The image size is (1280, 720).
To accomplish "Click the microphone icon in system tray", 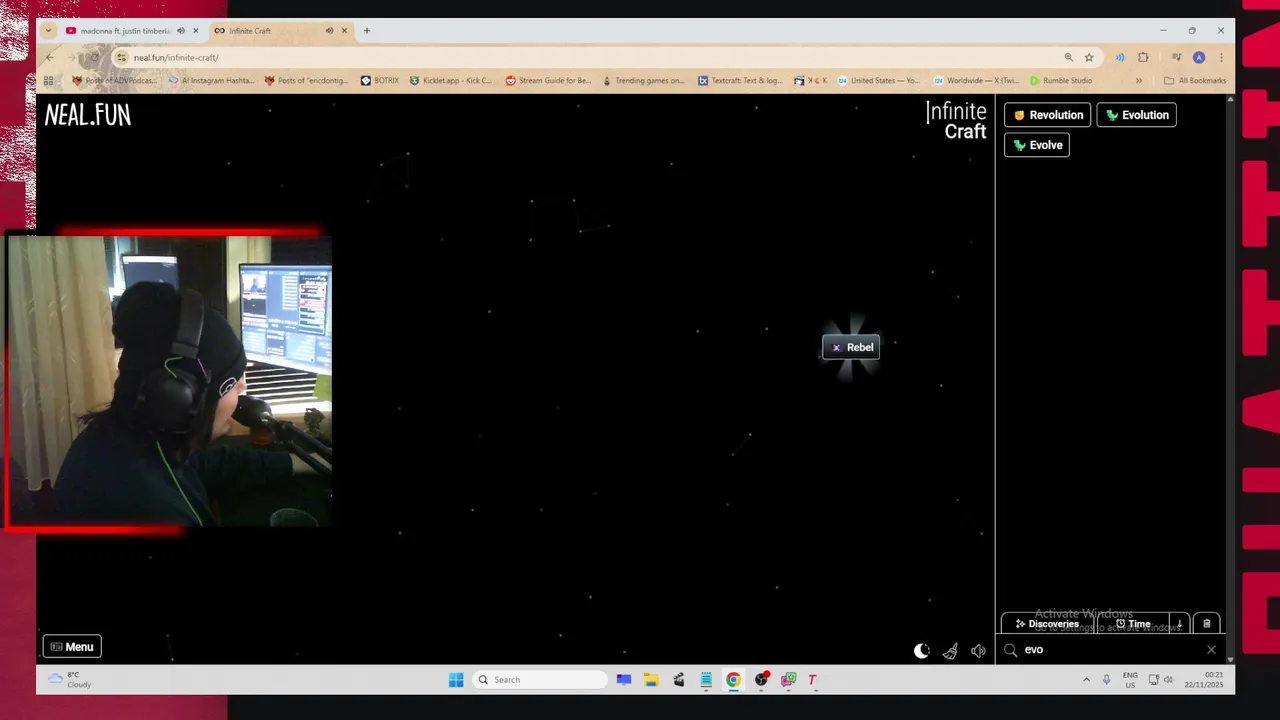I will click(x=1106, y=680).
